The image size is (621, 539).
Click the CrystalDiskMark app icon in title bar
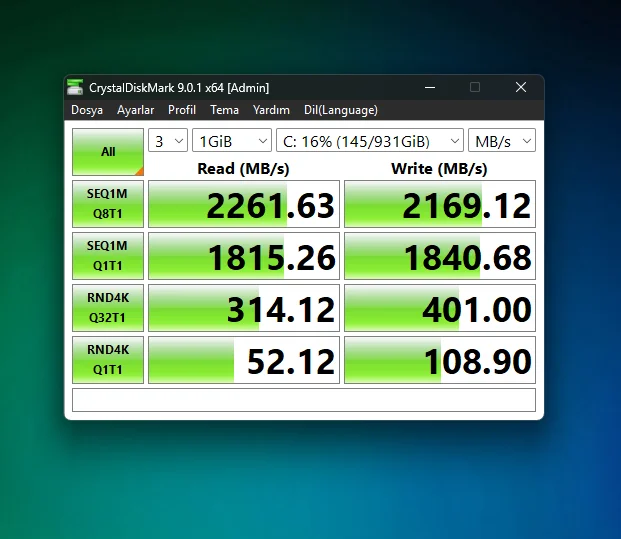[x=75, y=87]
